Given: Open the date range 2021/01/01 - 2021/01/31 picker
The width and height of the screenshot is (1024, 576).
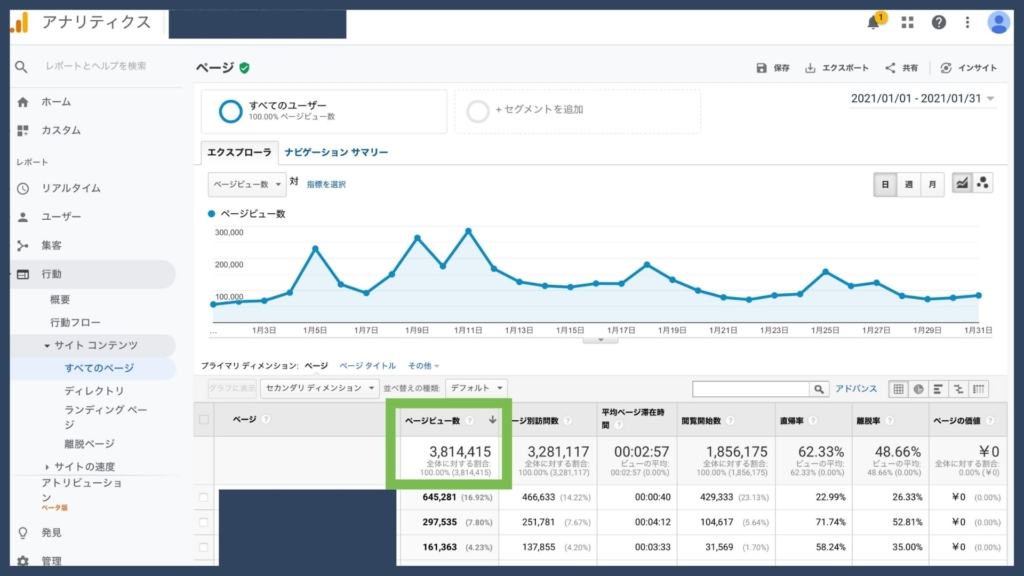Looking at the screenshot, I should [922, 99].
